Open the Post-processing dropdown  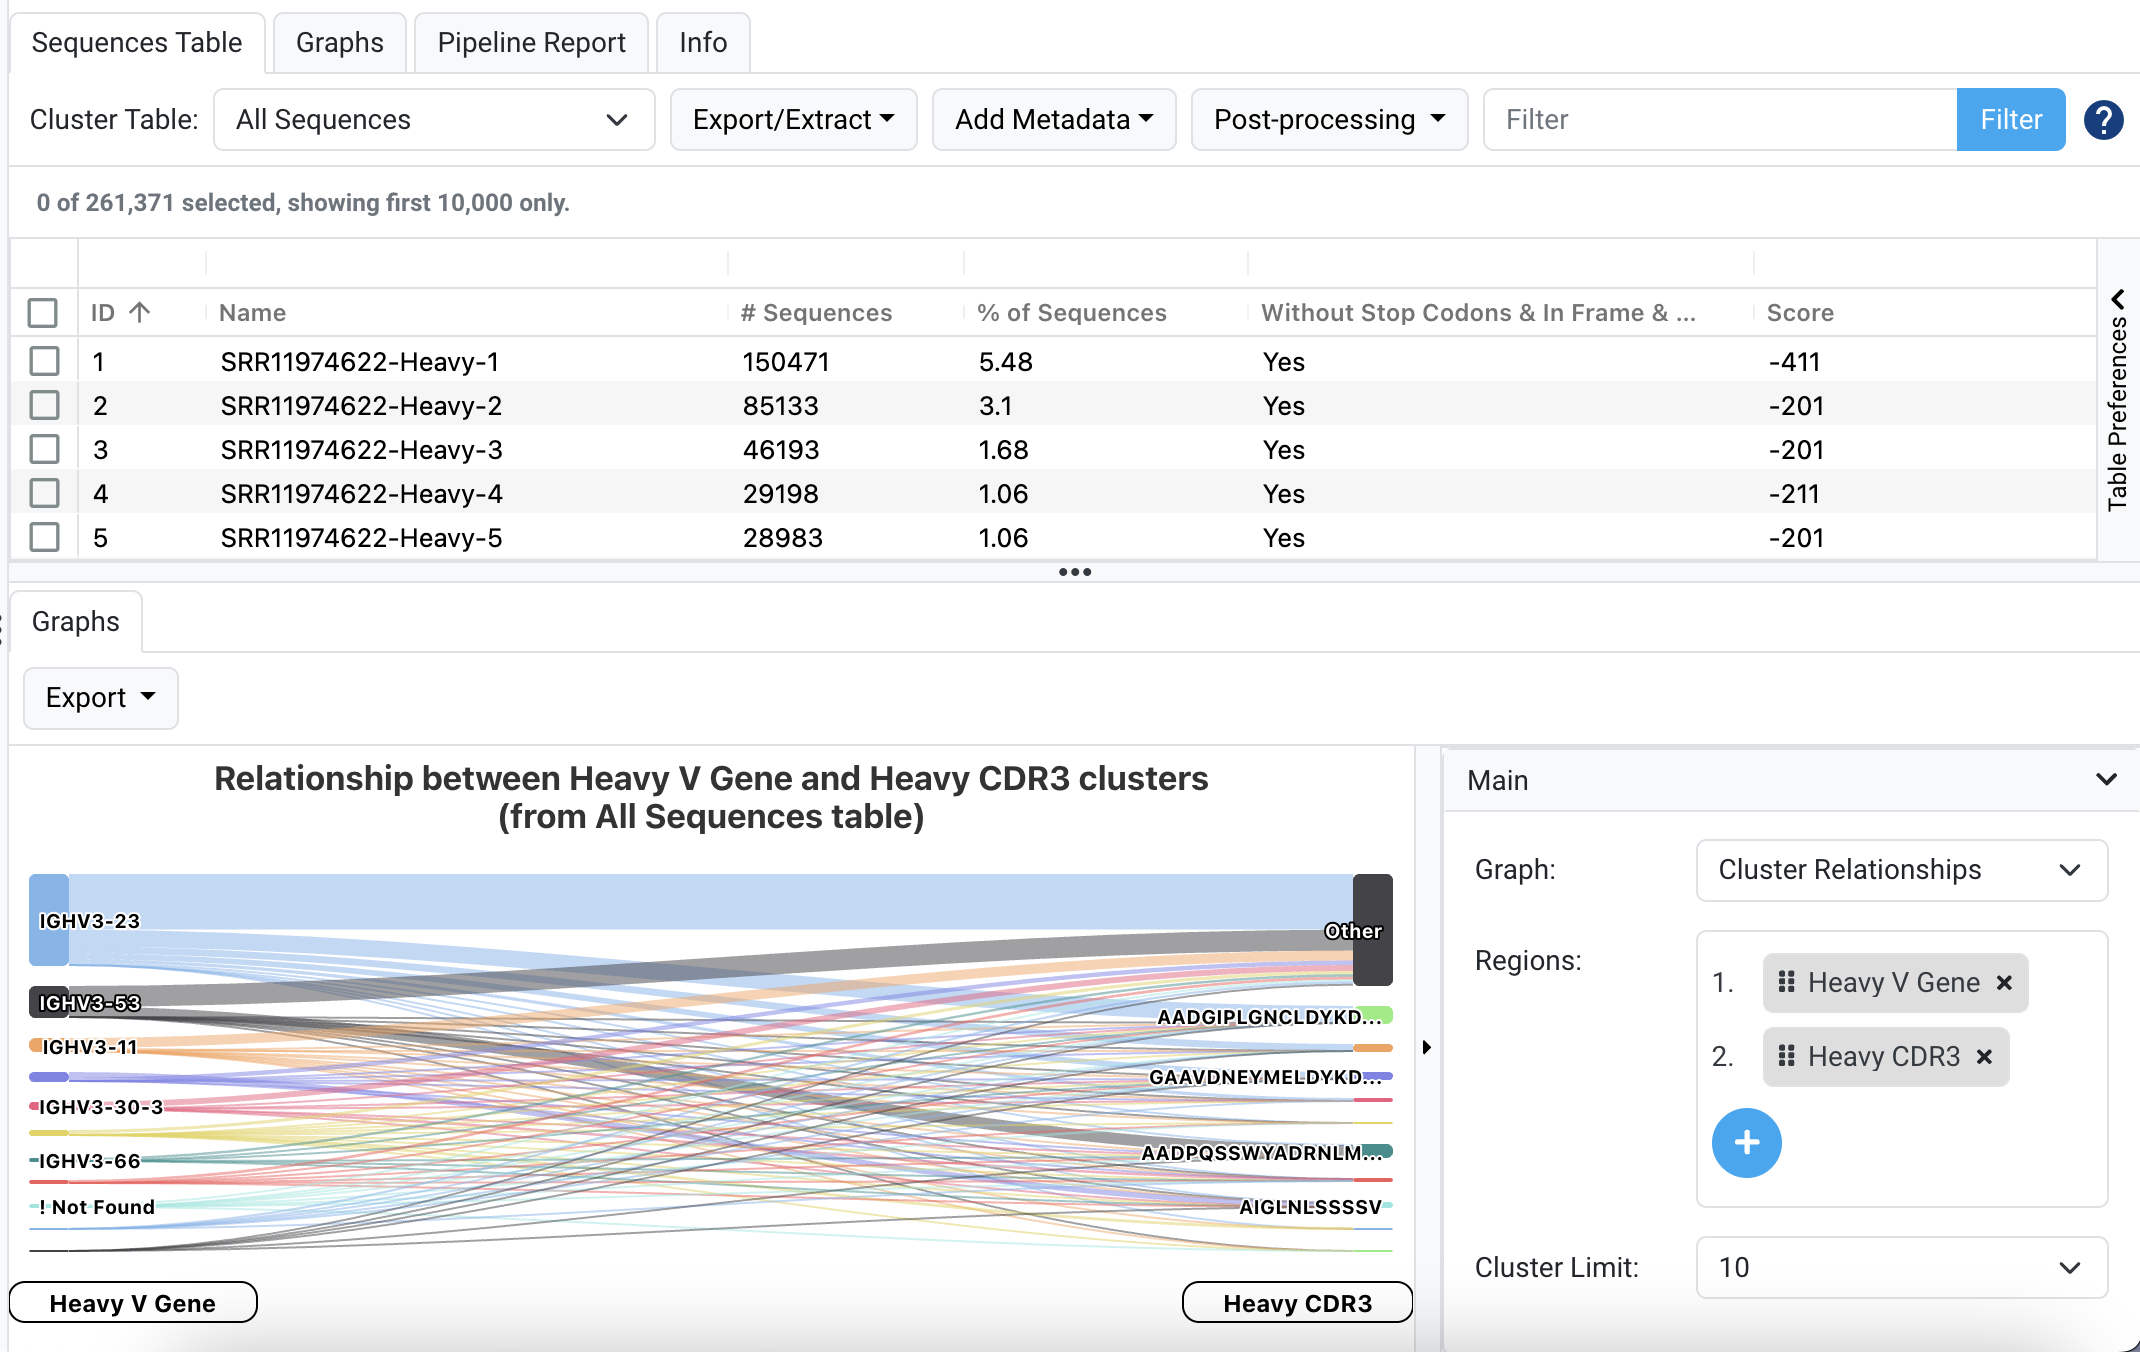(x=1329, y=120)
